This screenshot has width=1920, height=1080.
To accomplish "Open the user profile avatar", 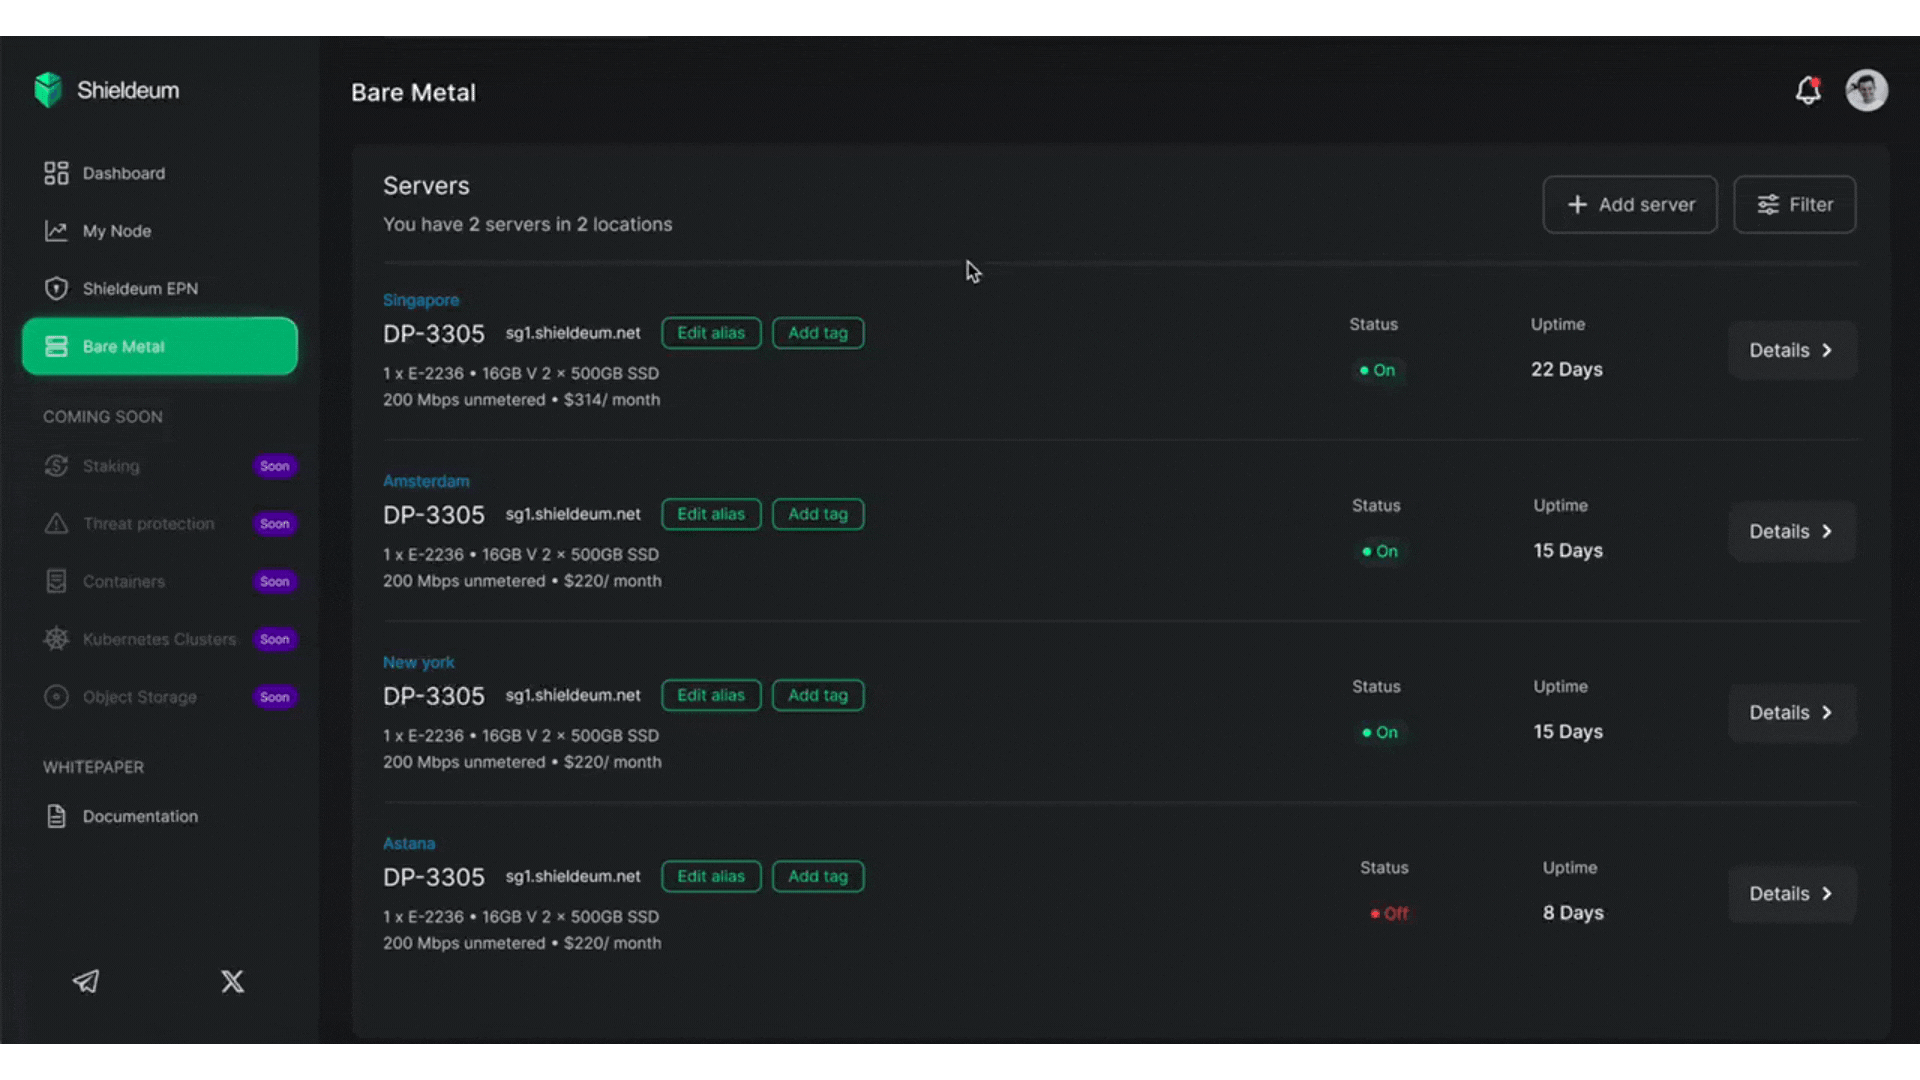I will point(1866,91).
